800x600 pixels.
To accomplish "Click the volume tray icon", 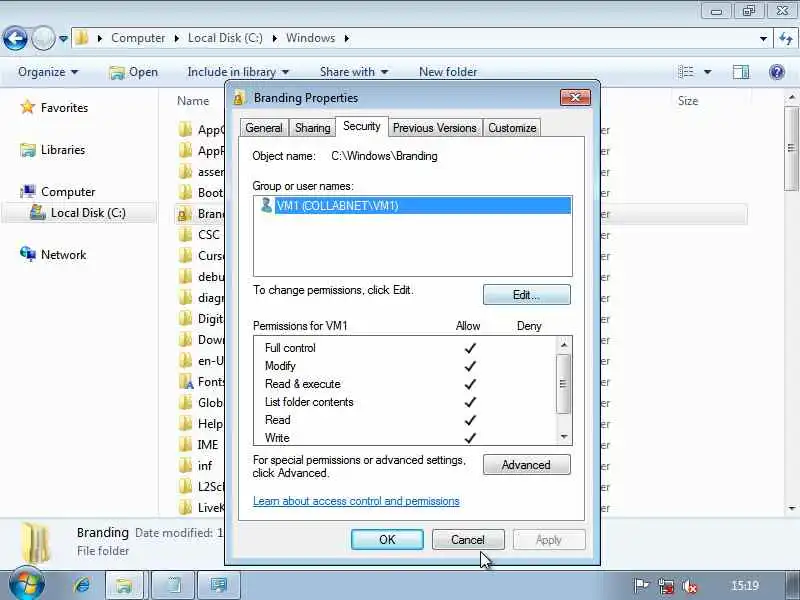I will (690, 586).
